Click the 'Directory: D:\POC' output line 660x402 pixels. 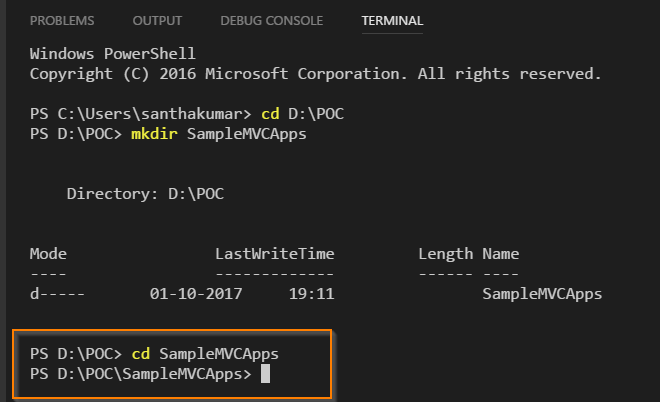145,194
